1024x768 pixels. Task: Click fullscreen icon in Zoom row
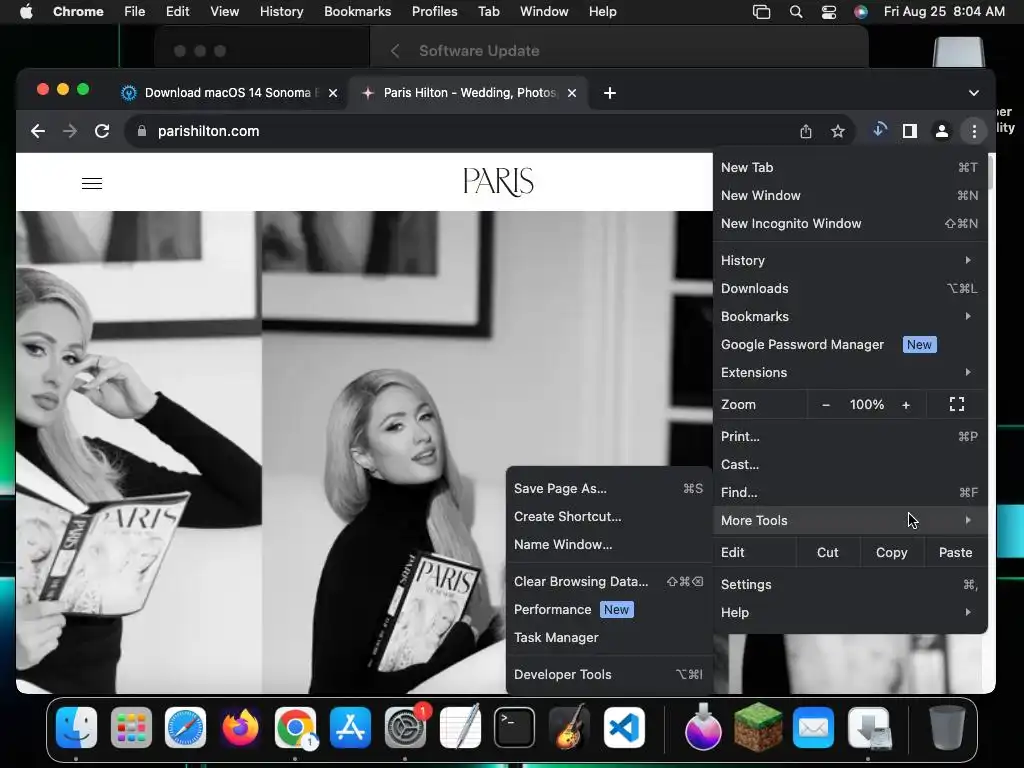coord(957,404)
